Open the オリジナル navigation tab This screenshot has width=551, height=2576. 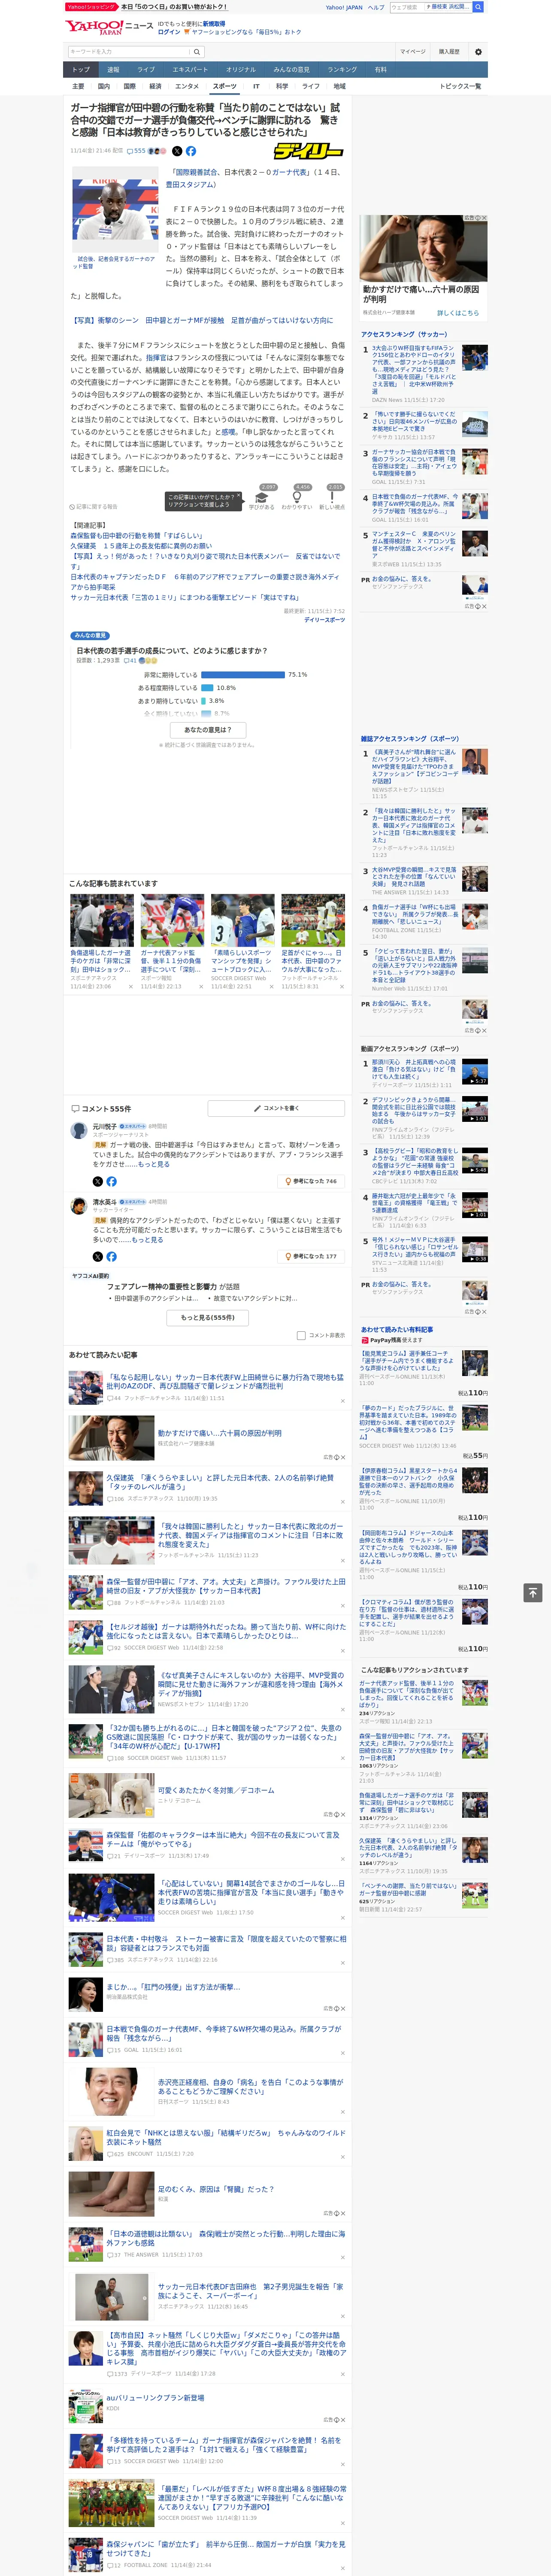[x=241, y=70]
